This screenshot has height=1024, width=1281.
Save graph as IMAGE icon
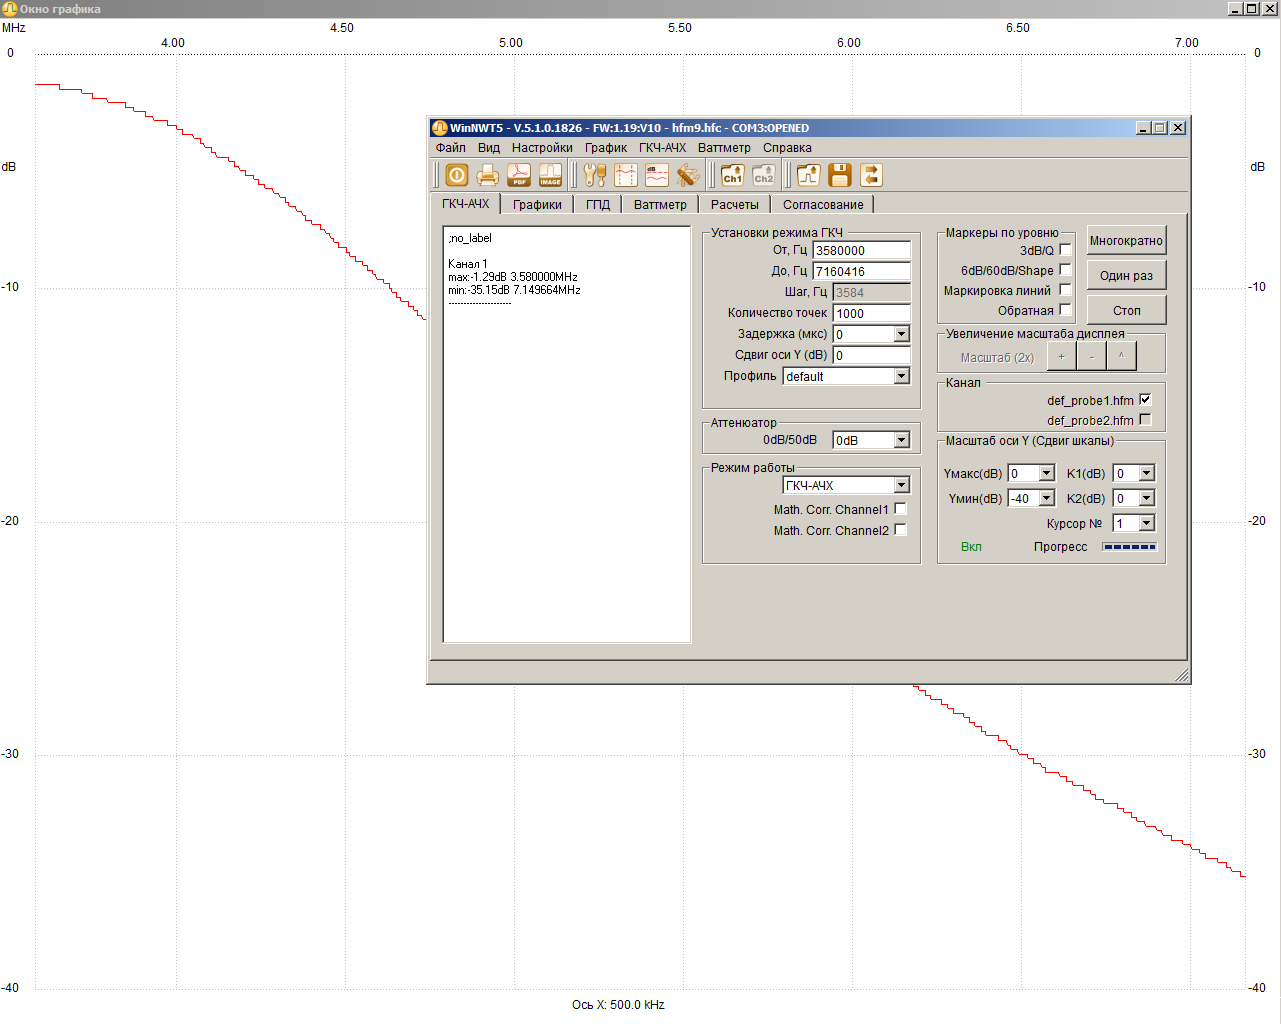pyautogui.click(x=550, y=175)
